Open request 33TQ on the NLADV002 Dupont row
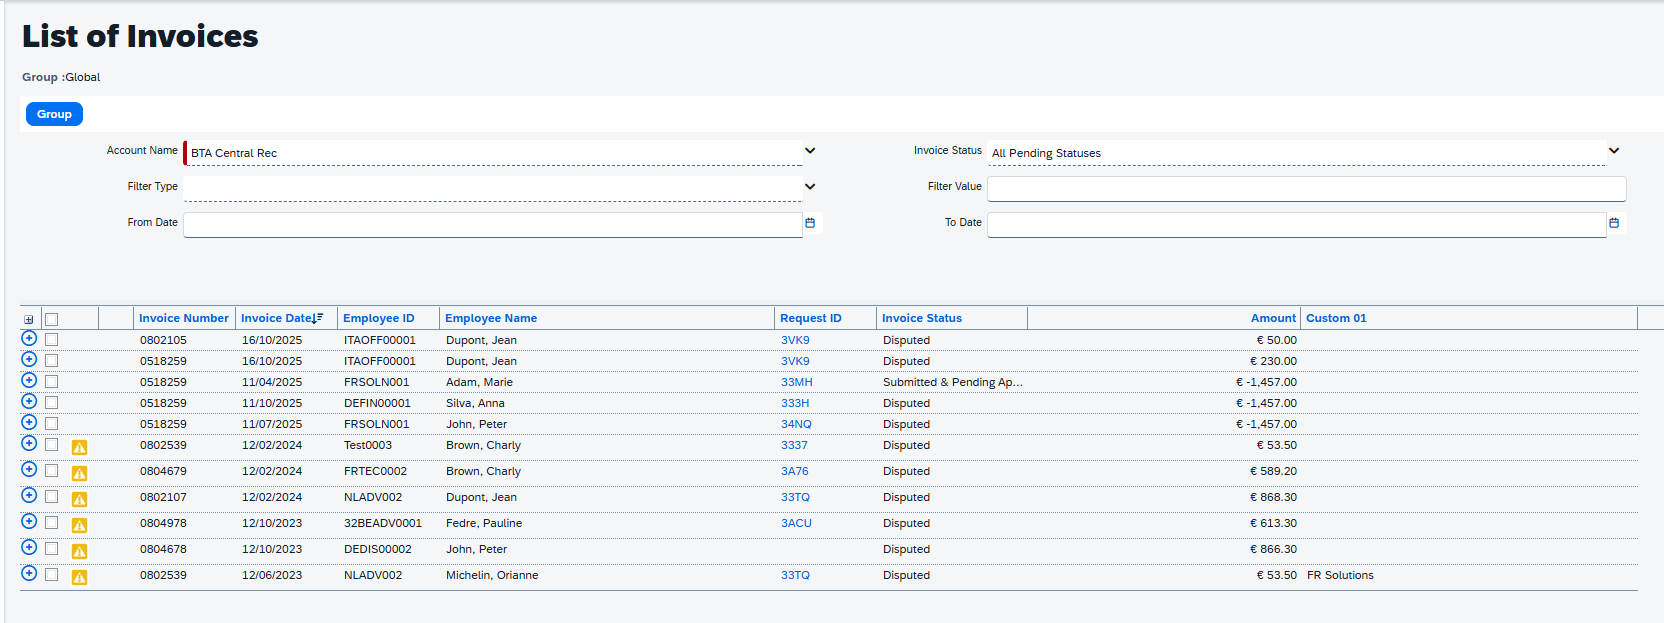This screenshot has height=623, width=1664. 795,497
